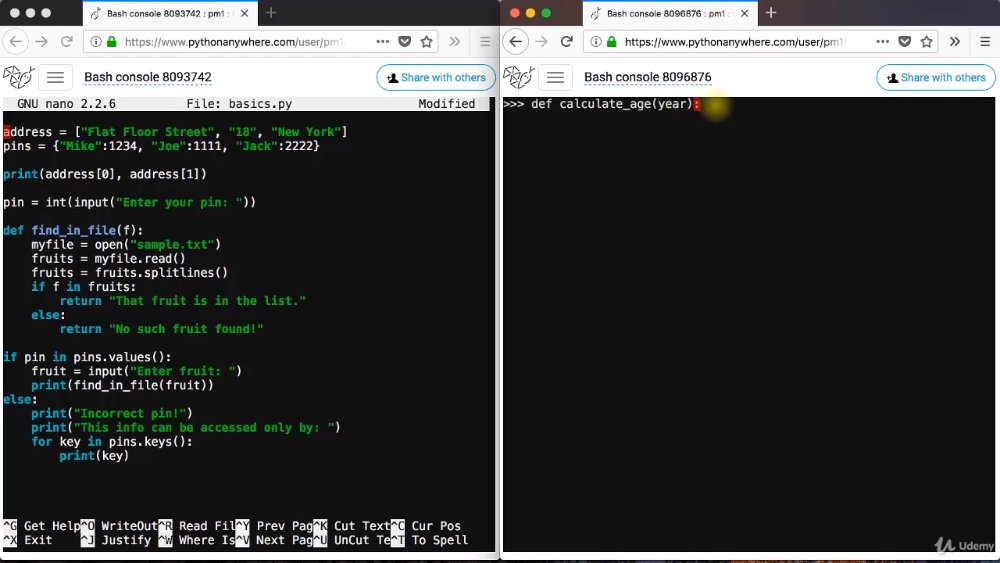Click 'fruits = myfile.read()' line

tap(108, 258)
